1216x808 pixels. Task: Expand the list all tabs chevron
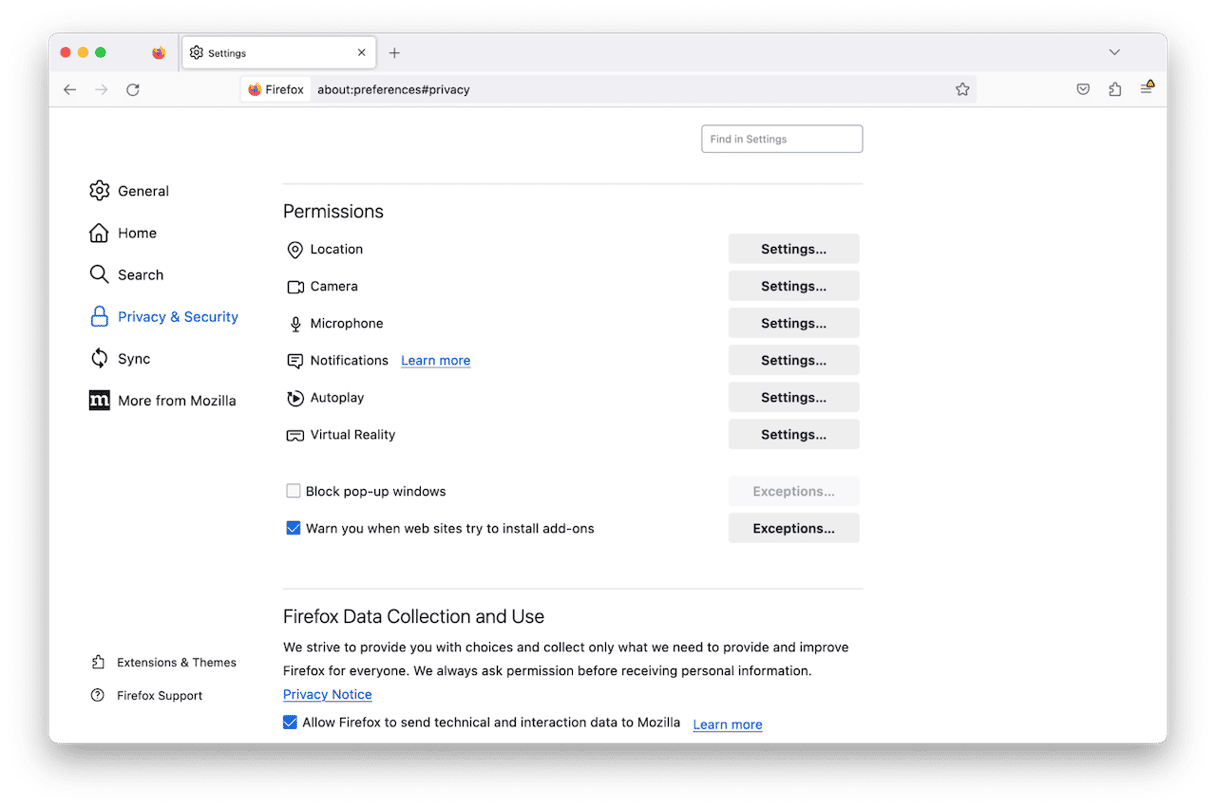point(1115,52)
